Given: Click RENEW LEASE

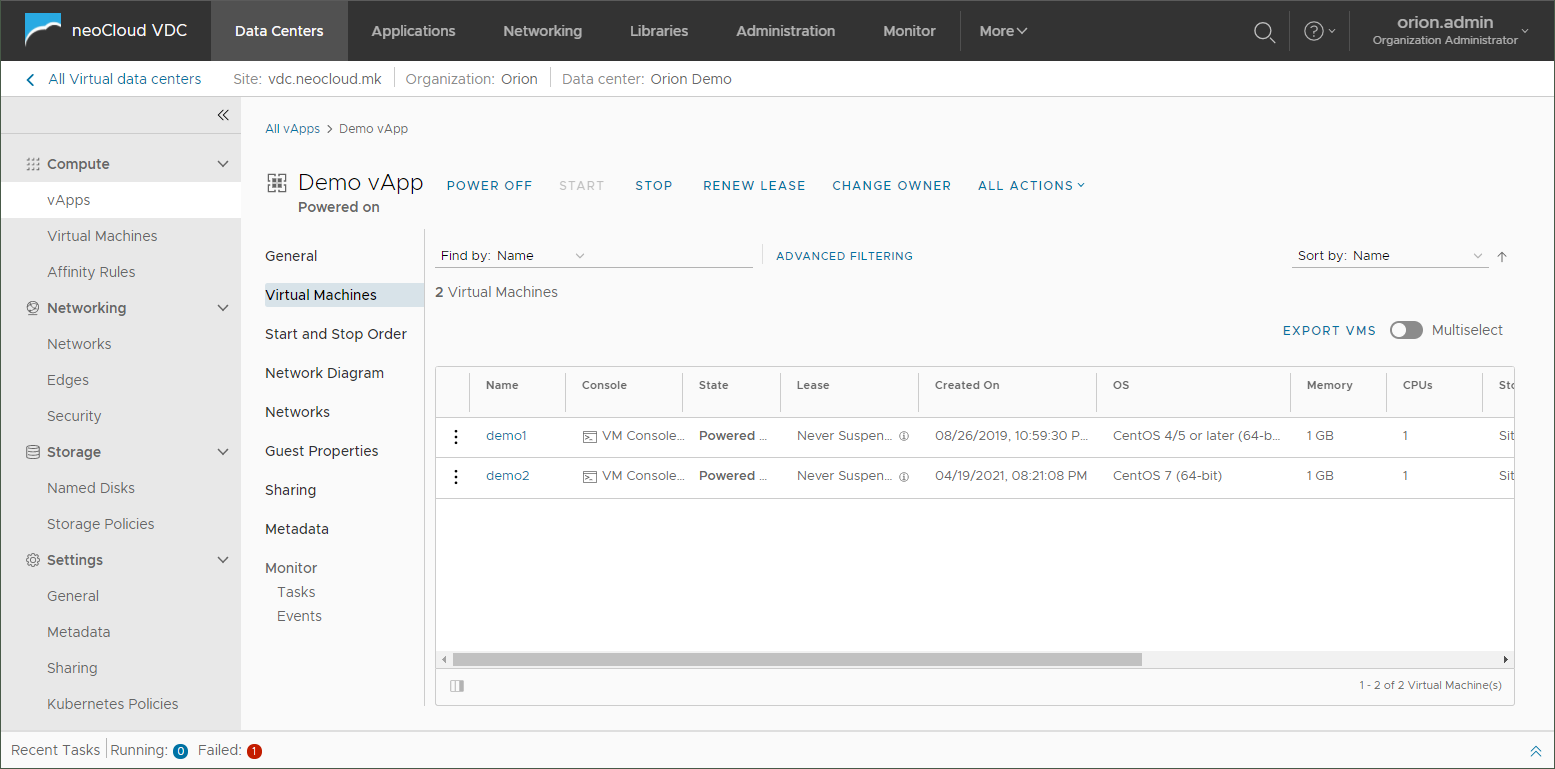Looking at the screenshot, I should coord(754,186).
